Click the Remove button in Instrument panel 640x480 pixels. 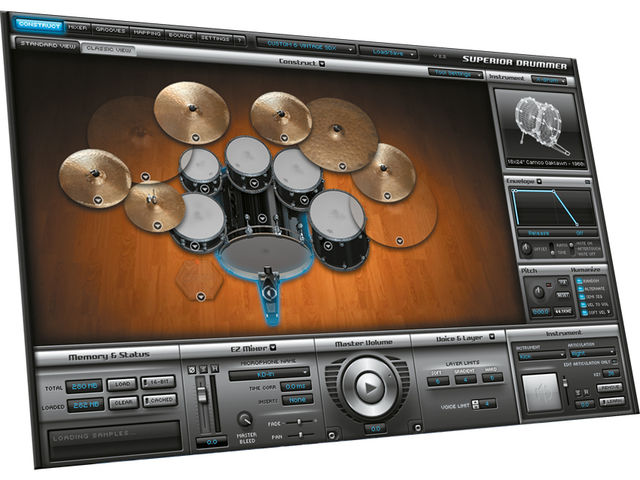point(610,387)
